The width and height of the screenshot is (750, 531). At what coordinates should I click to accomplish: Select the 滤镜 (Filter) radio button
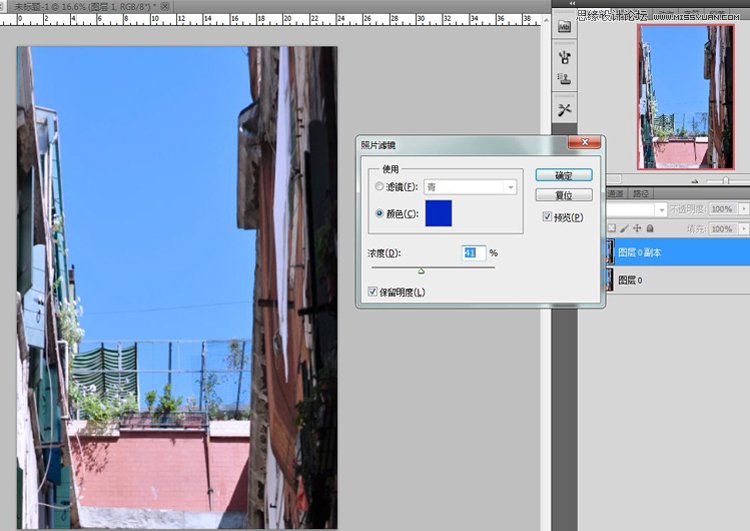379,186
